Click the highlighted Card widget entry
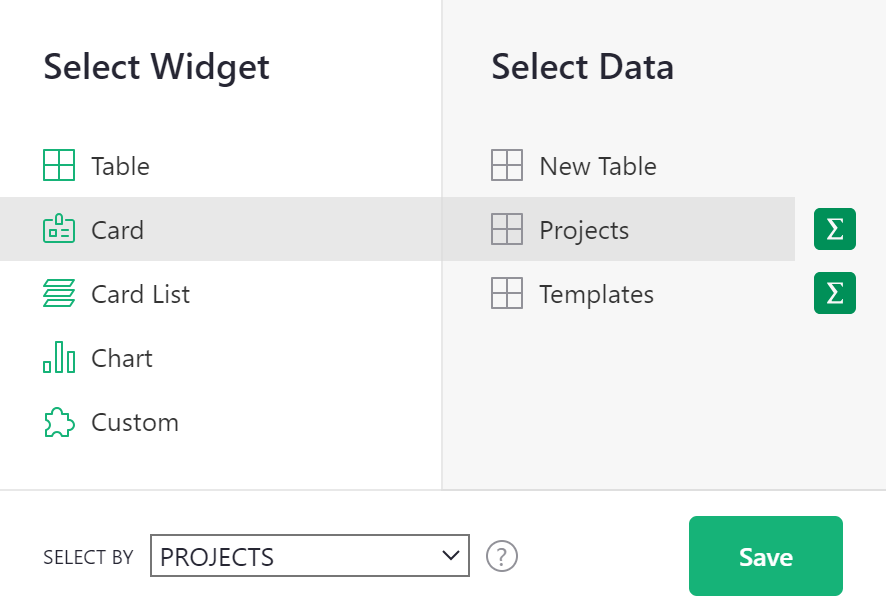The width and height of the screenshot is (886, 616). [x=118, y=229]
